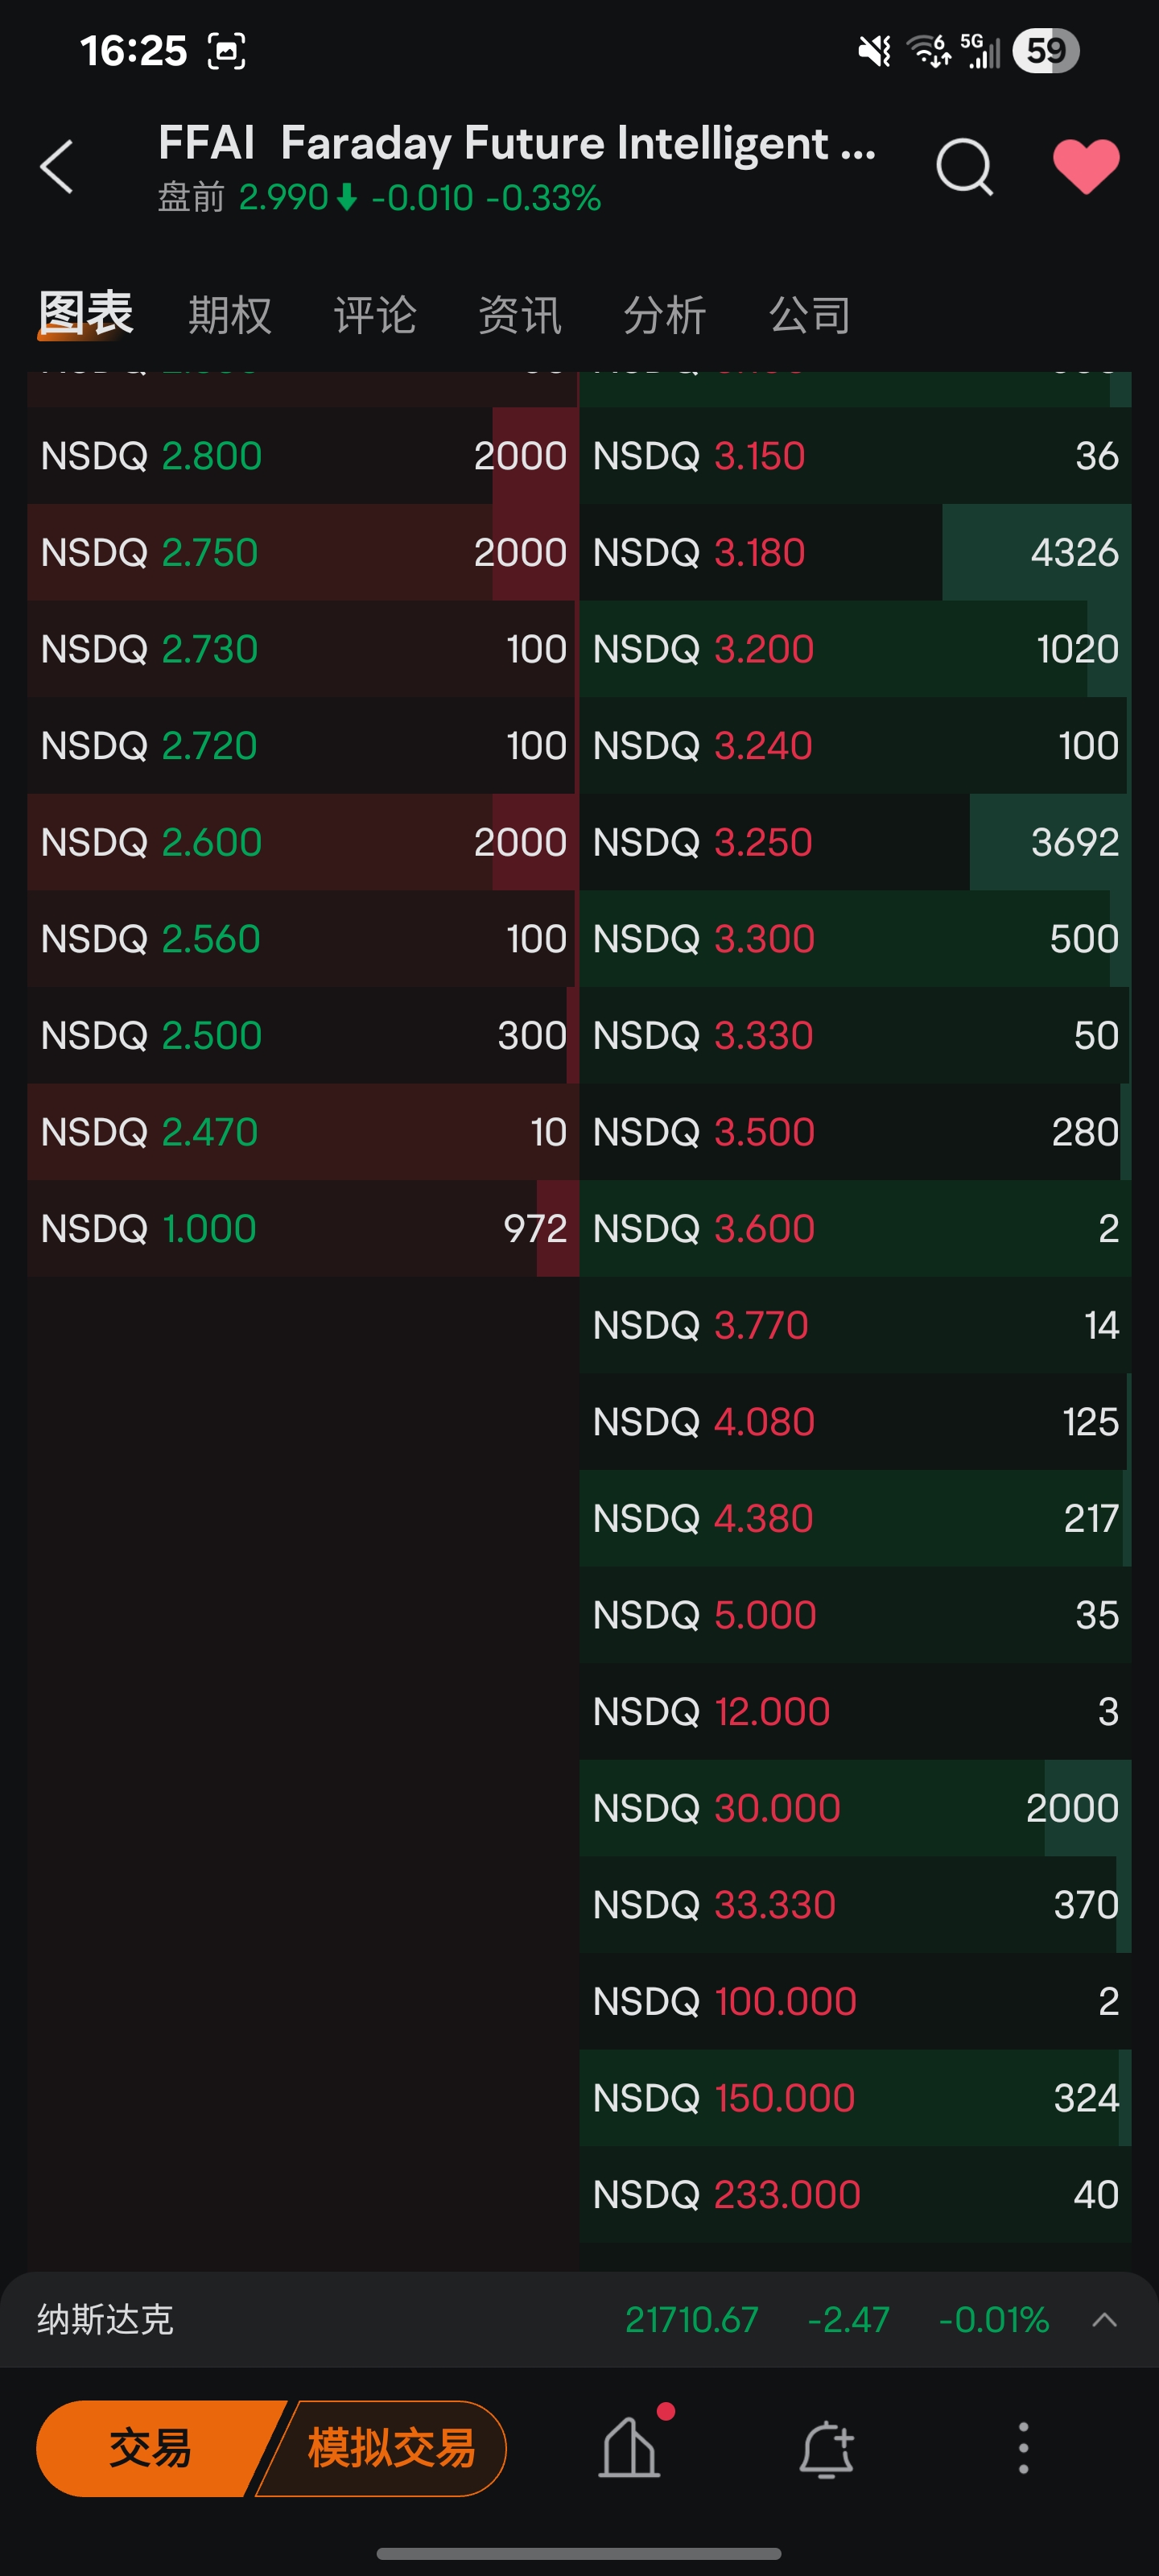Open the 分析 tab

(665, 315)
